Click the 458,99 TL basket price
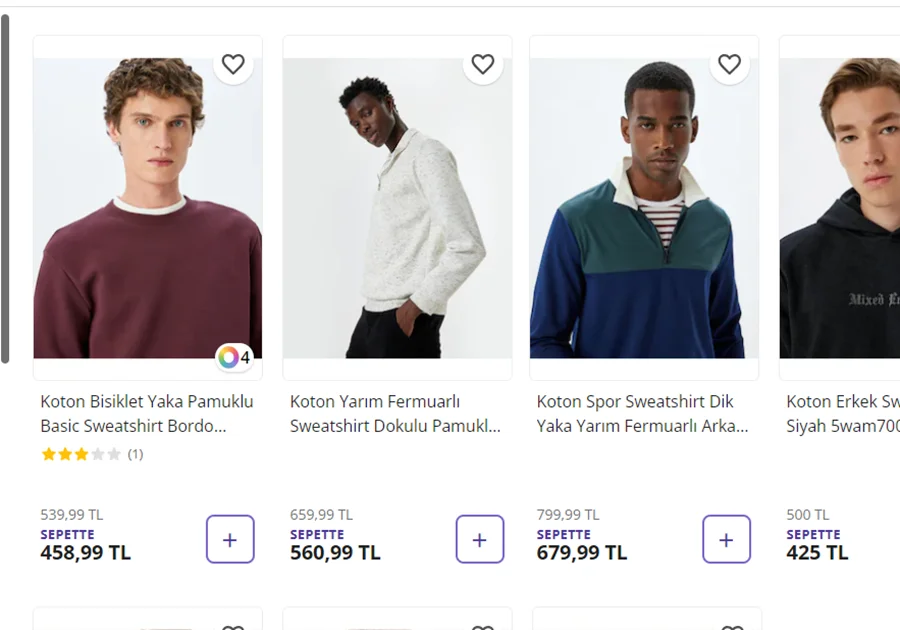 tap(85, 552)
